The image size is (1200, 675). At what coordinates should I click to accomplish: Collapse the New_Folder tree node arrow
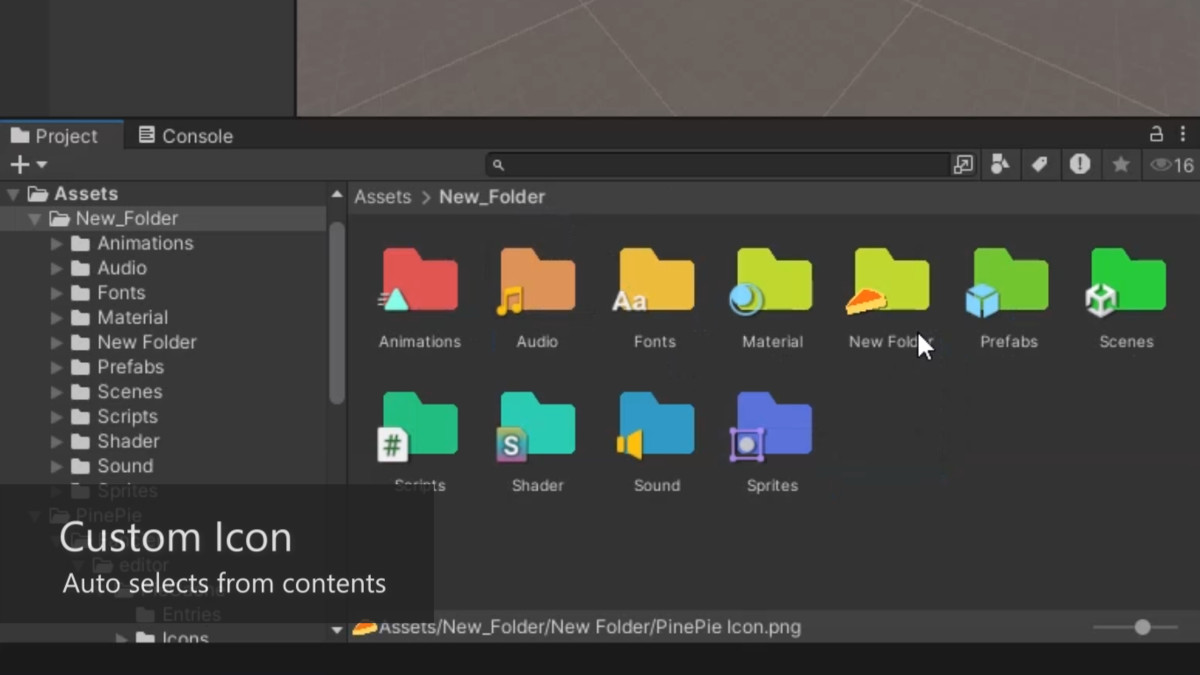tap(35, 219)
